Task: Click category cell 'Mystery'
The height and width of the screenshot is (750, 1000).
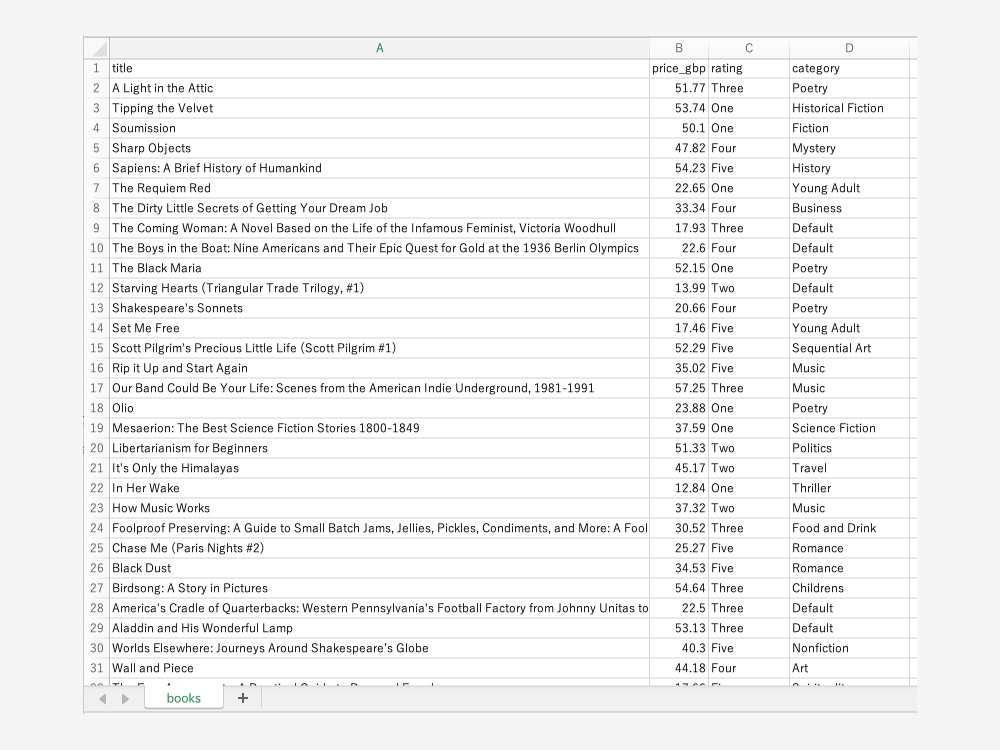Action: pos(849,148)
